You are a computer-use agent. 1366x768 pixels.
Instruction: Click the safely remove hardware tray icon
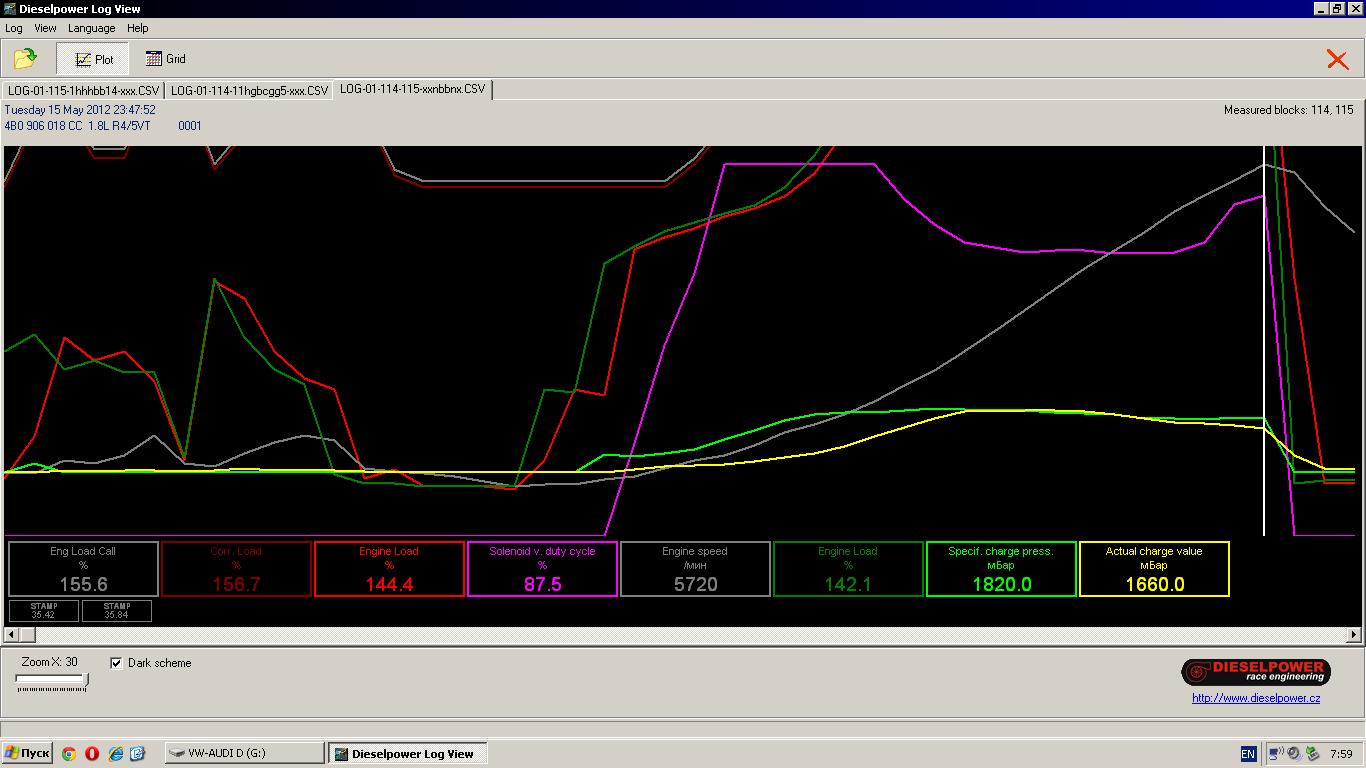click(1311, 754)
